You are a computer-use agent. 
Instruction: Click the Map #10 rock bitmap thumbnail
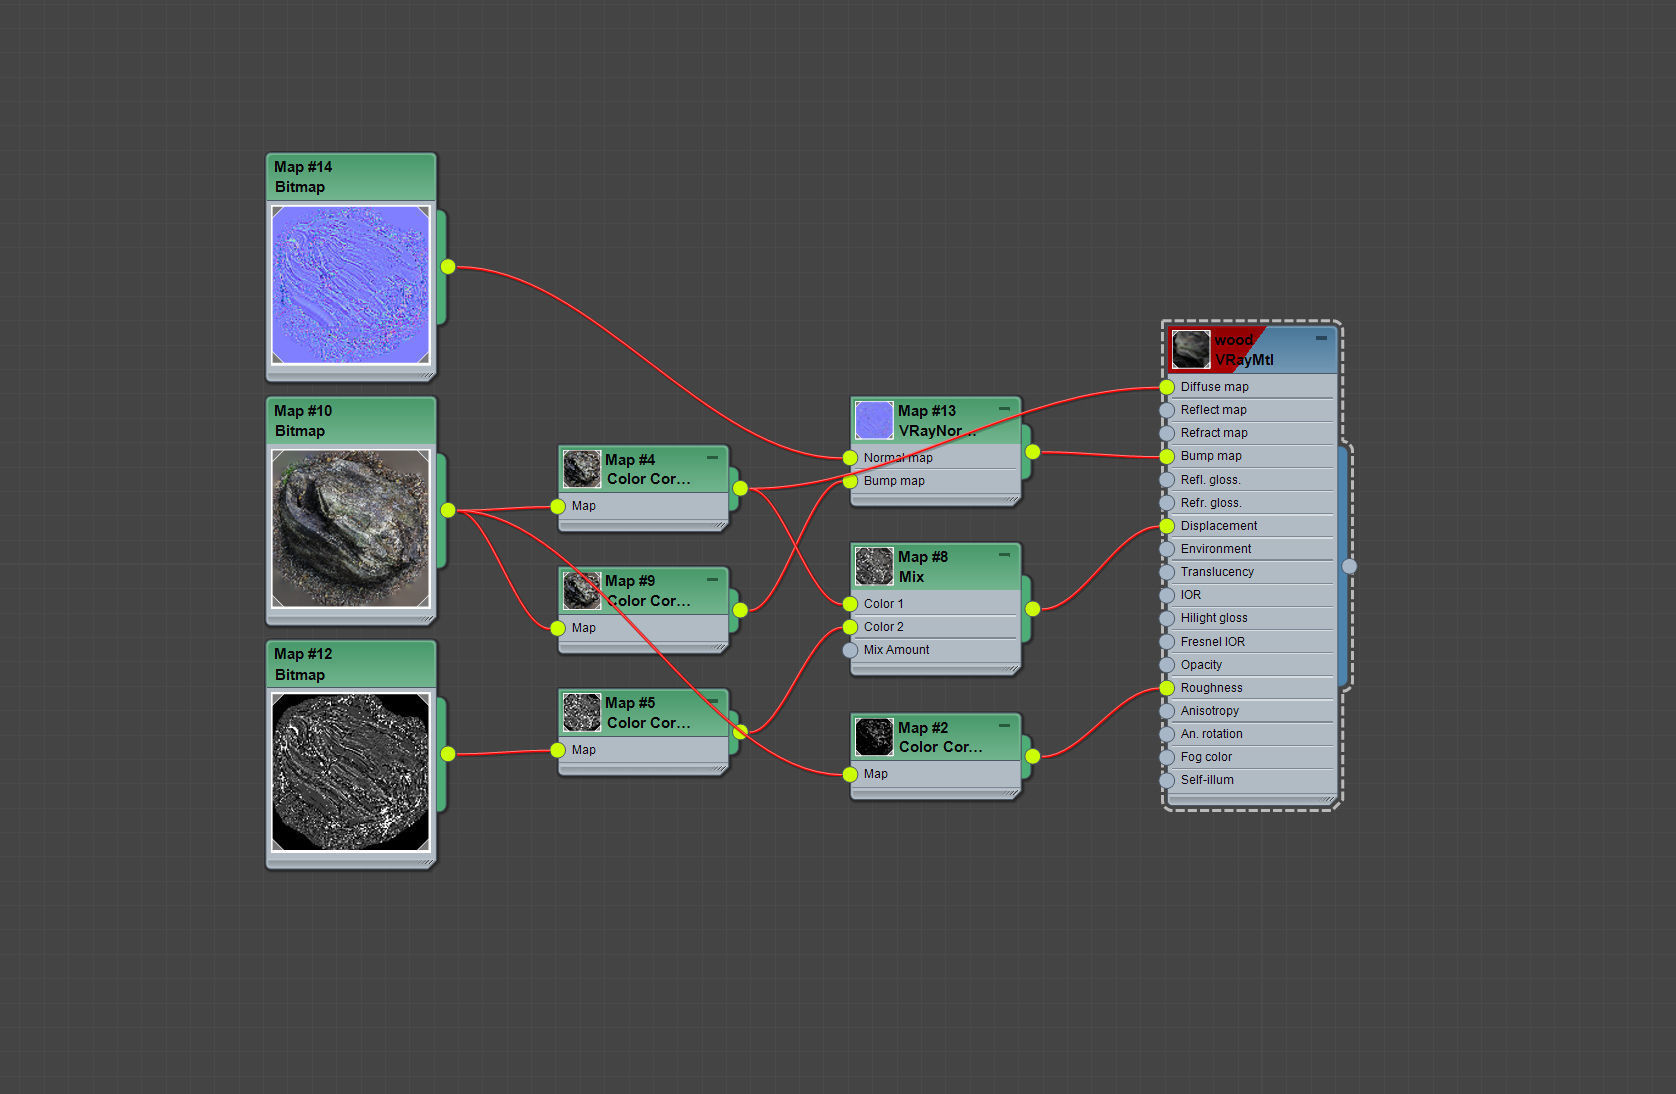click(x=351, y=528)
